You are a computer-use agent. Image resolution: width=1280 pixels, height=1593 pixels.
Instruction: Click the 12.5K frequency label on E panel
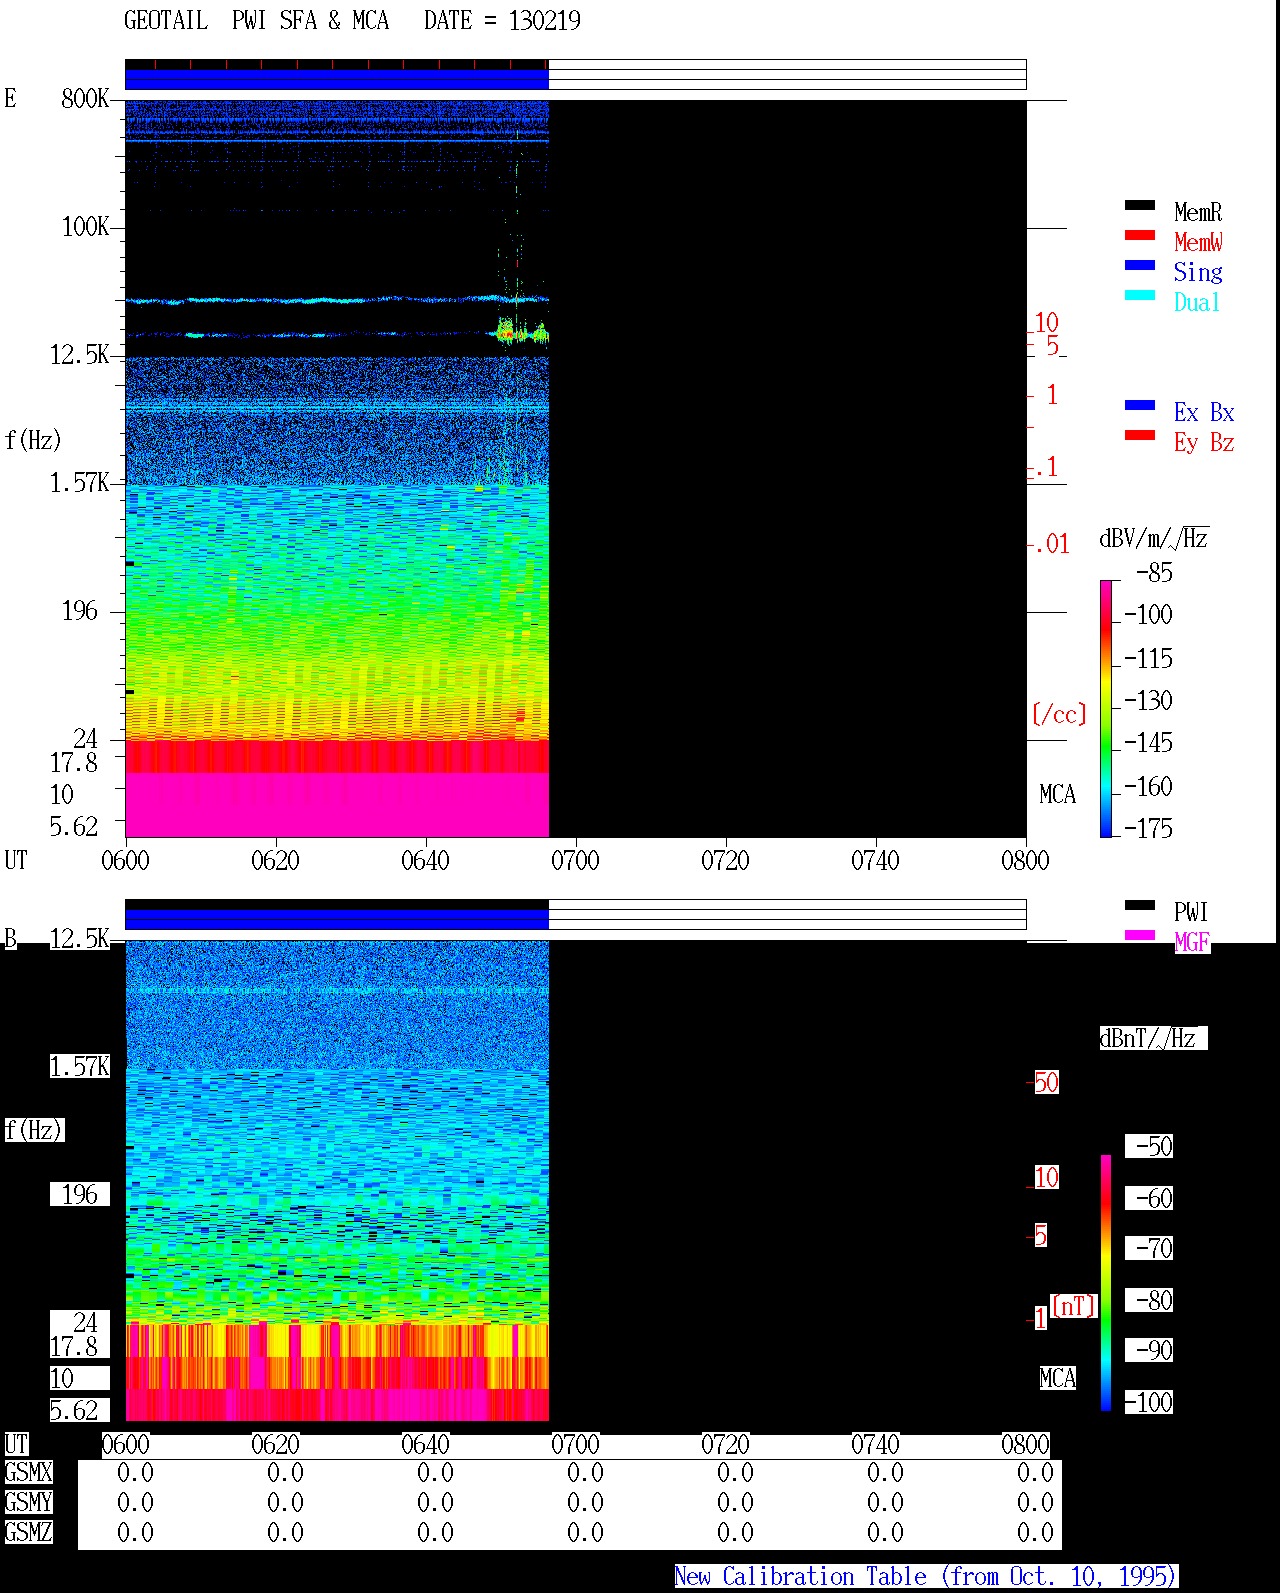click(80, 354)
